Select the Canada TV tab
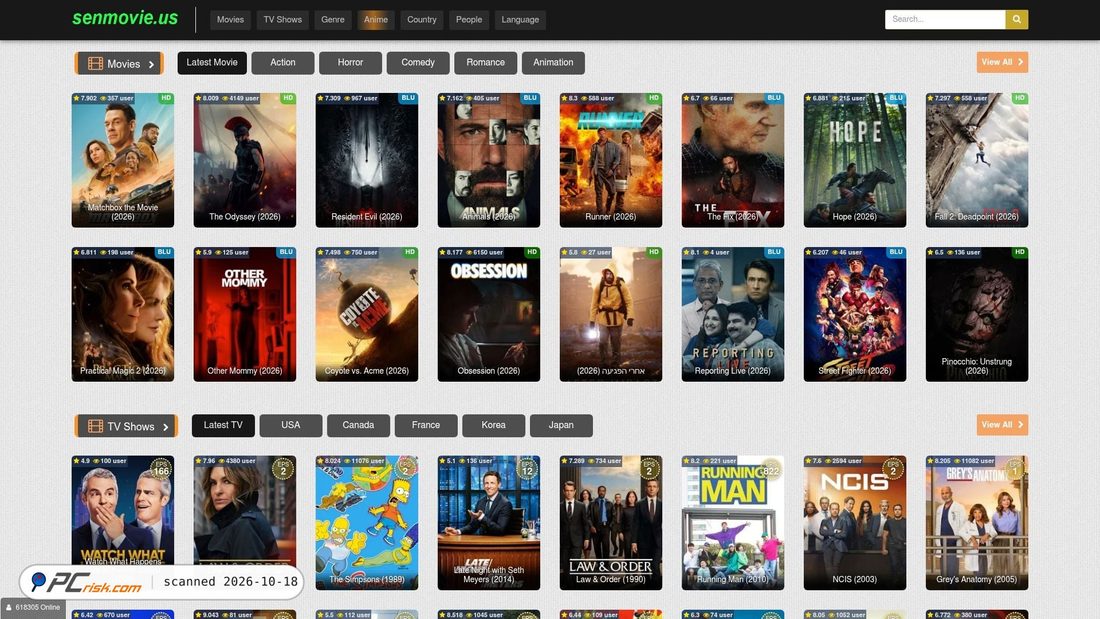 pos(358,425)
